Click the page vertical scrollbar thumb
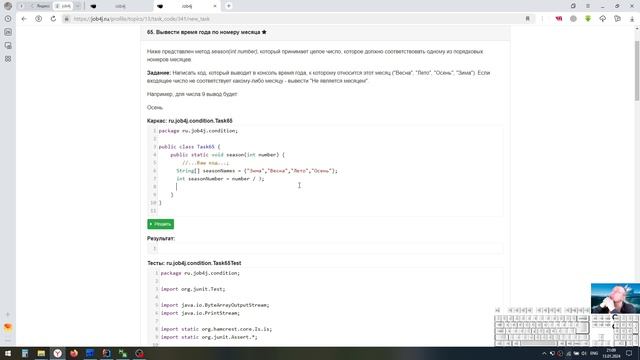The width and height of the screenshot is (640, 360). (x=637, y=70)
